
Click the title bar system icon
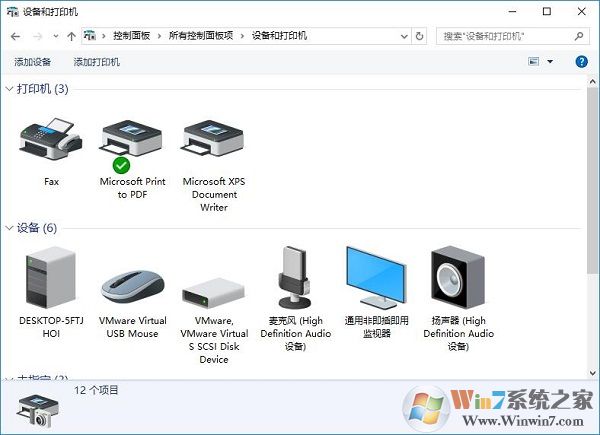(x=13, y=11)
